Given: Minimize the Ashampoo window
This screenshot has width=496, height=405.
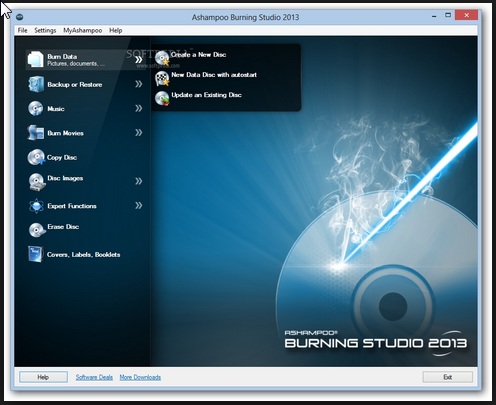Looking at the screenshot, I should tap(434, 16).
